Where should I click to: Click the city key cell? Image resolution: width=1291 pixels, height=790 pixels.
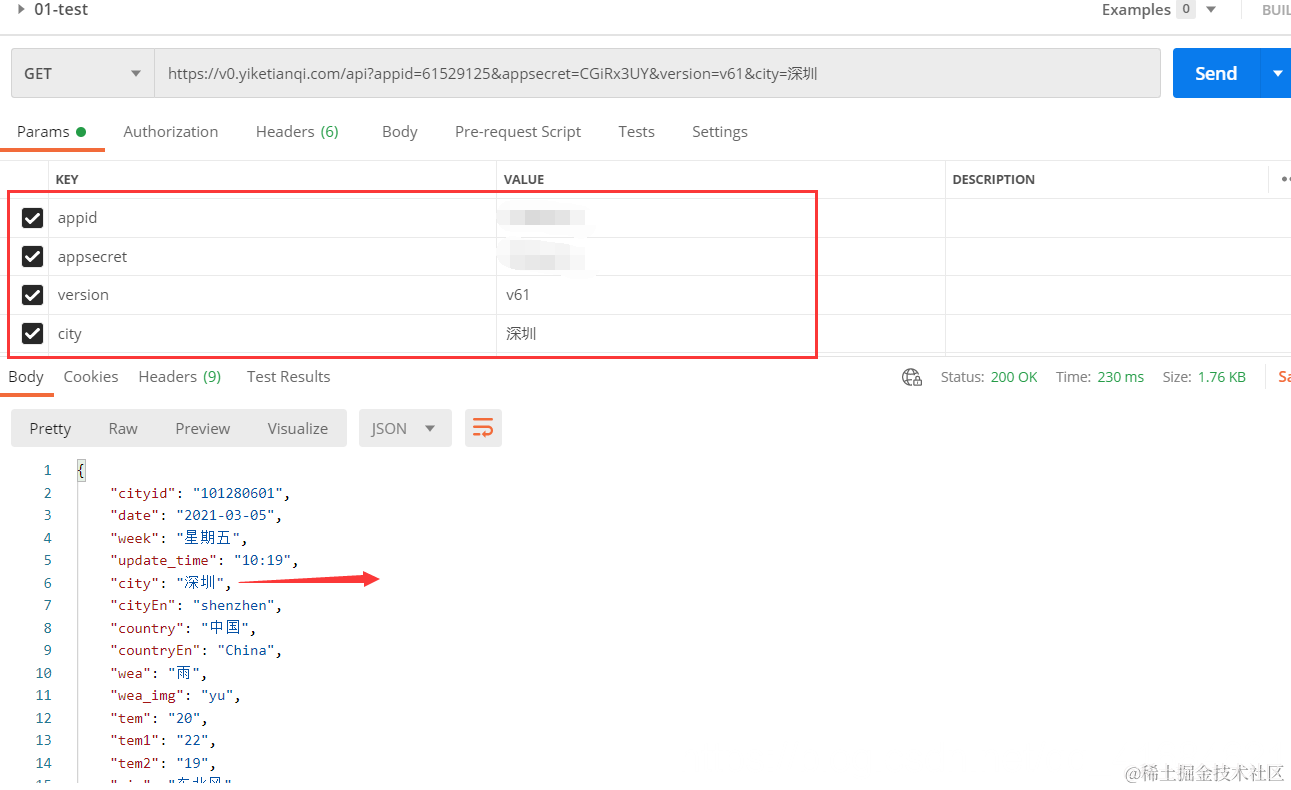coord(272,334)
